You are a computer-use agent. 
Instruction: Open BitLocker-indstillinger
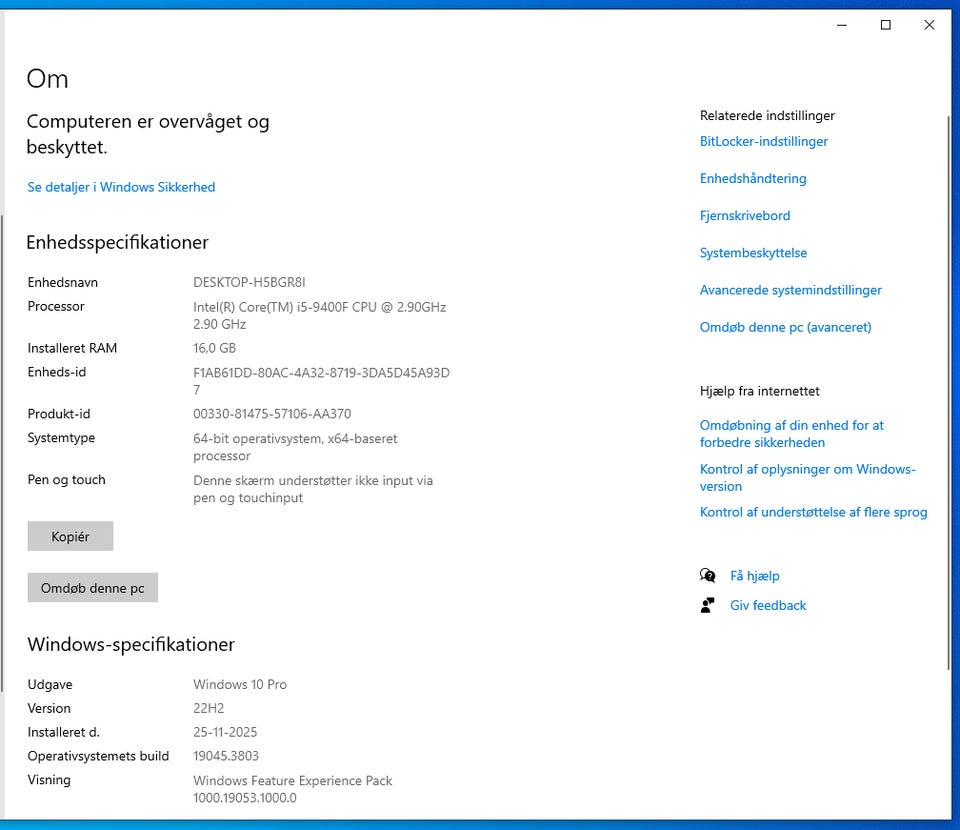(x=763, y=141)
